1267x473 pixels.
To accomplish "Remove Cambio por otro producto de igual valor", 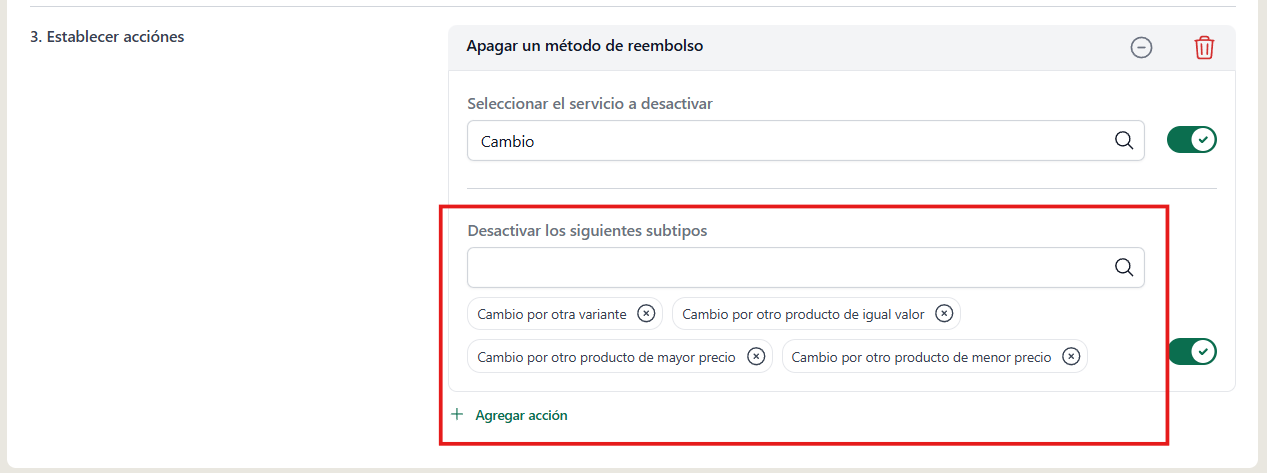I will [944, 314].
